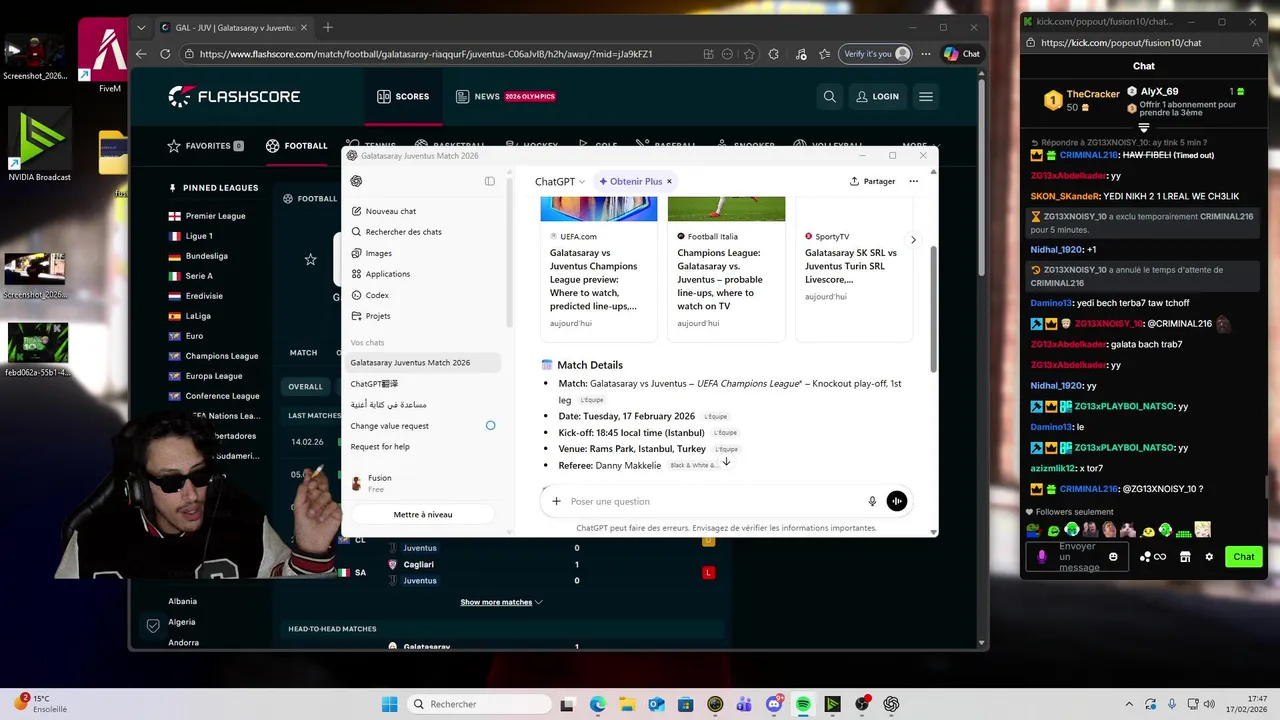Click the browser back arrow

click(141, 54)
